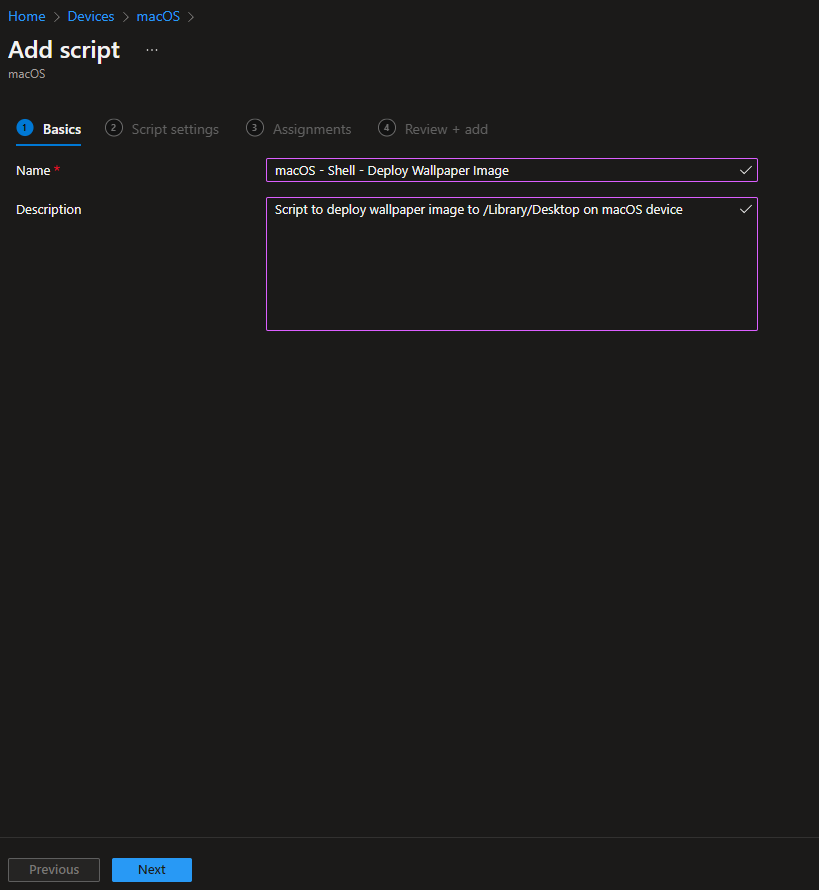Click the Add script page title
The image size is (819, 890).
[64, 50]
